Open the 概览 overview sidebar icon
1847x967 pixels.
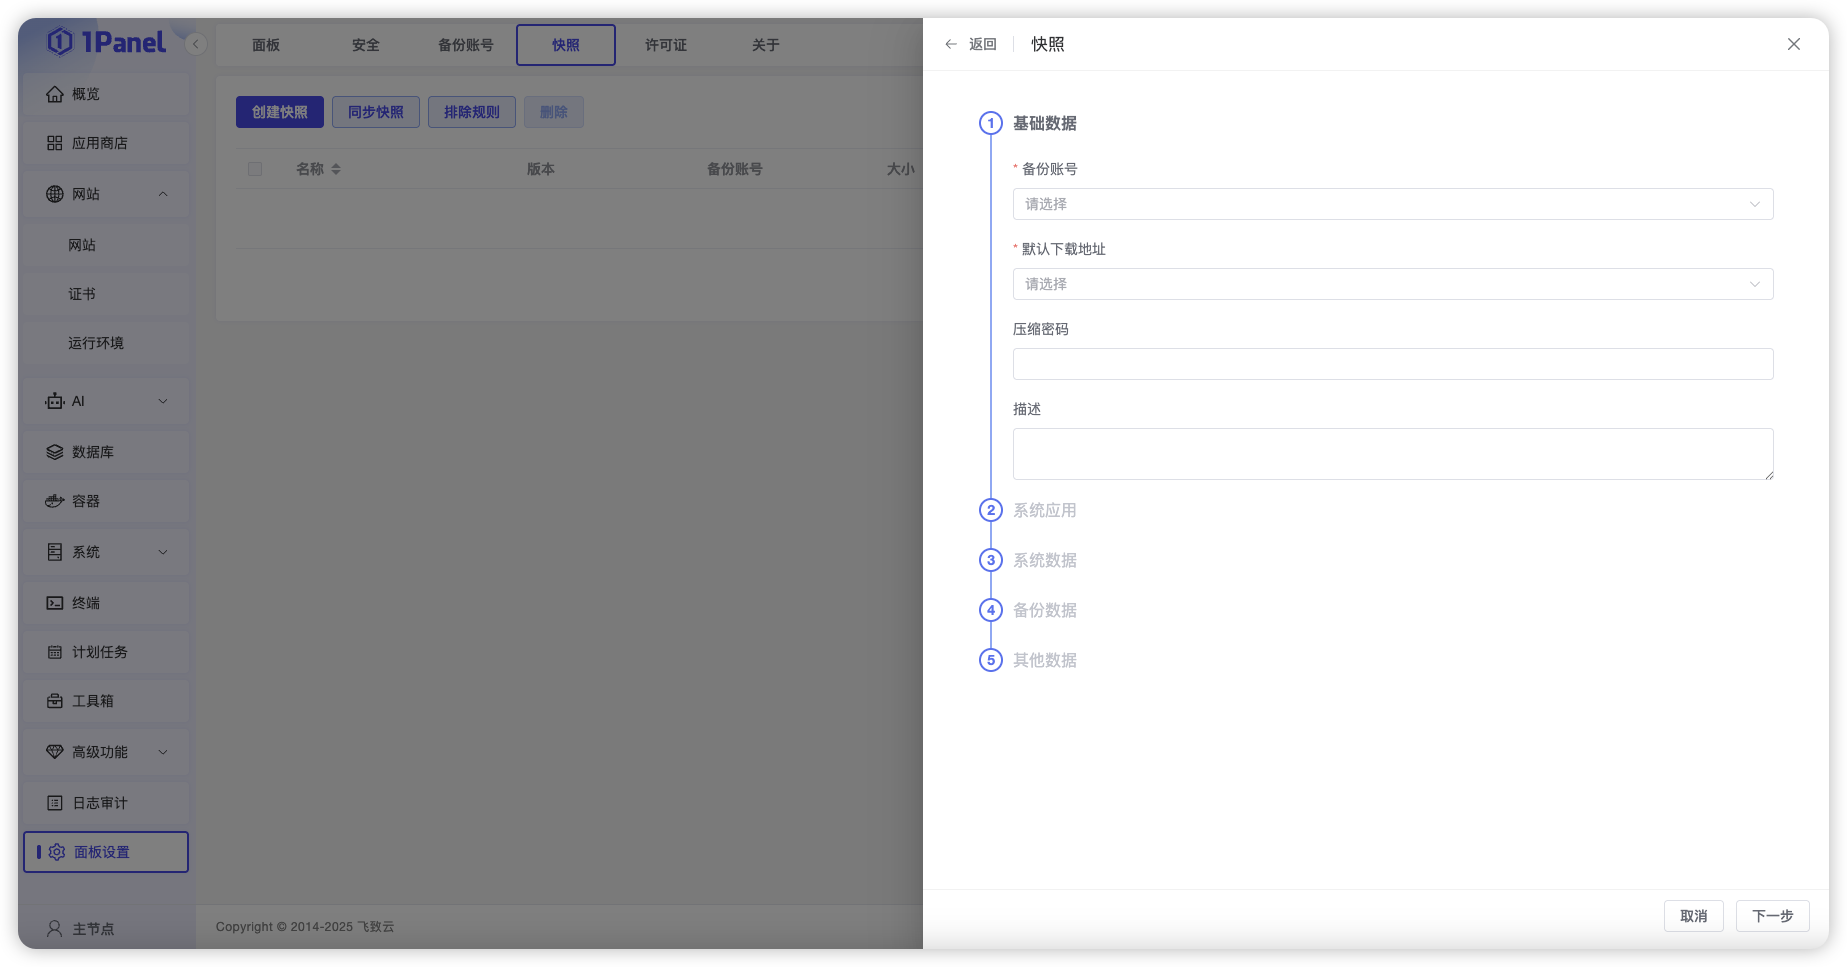pos(55,93)
